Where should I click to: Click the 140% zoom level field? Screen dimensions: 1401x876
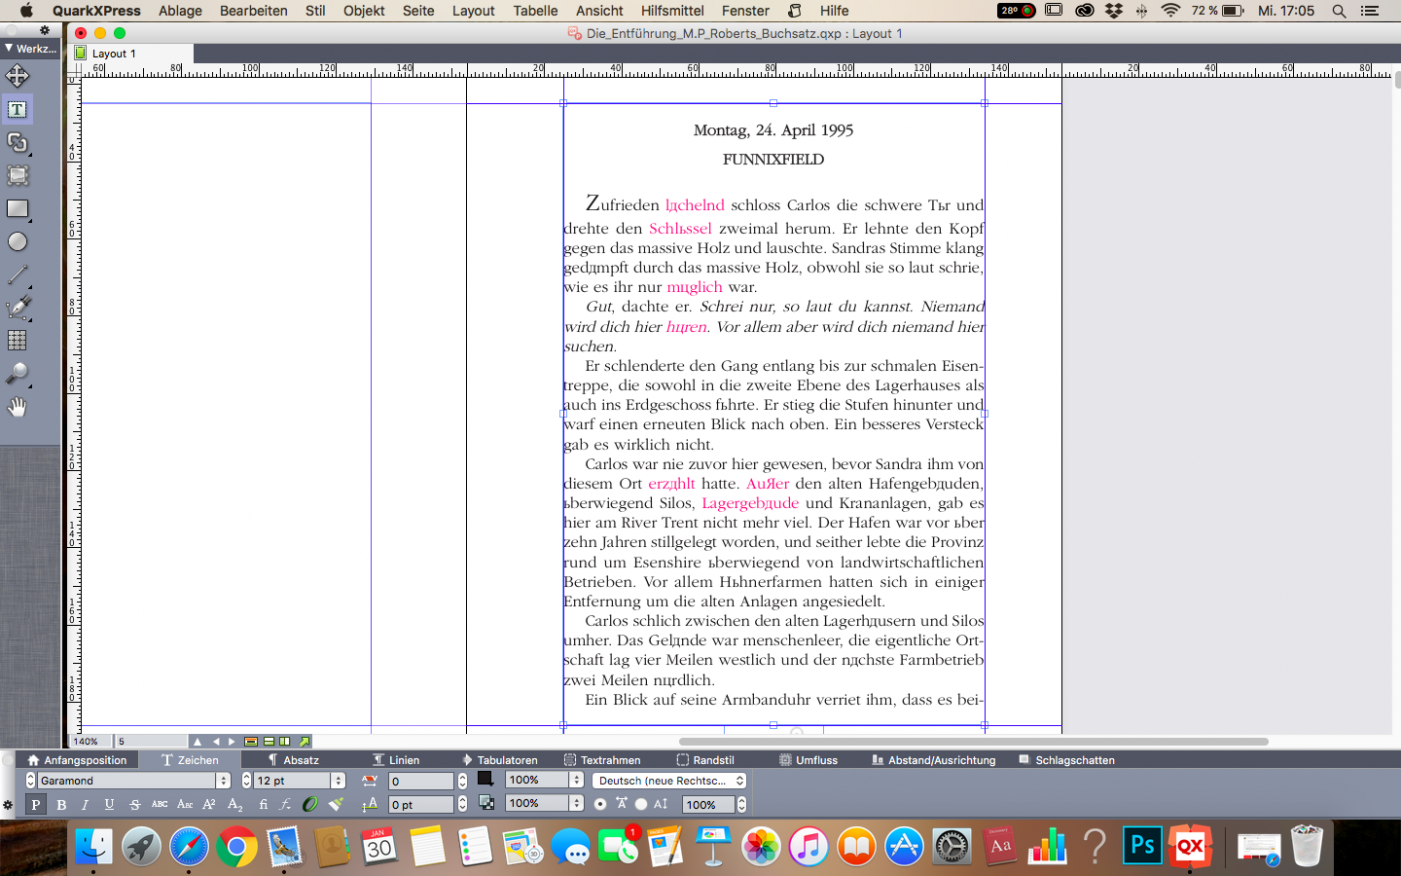(x=90, y=741)
